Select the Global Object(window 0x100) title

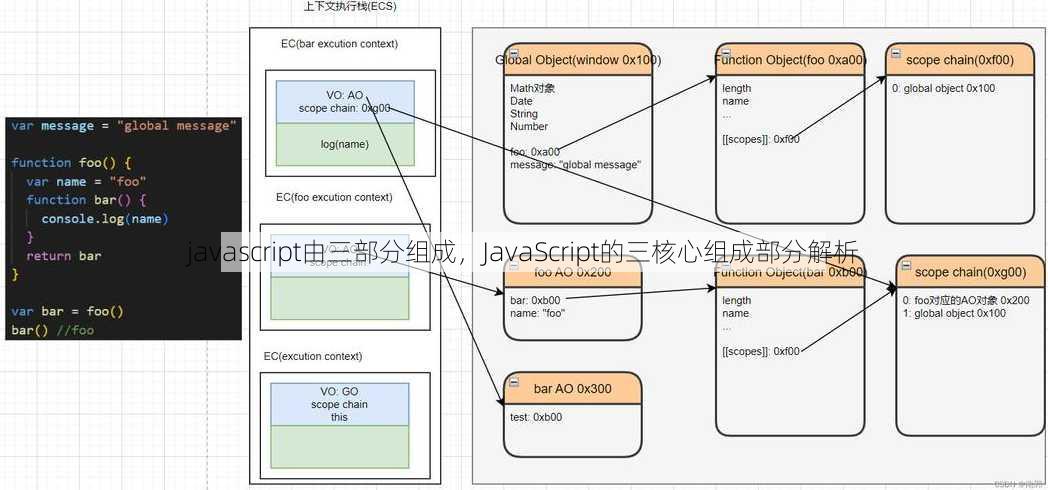(x=578, y=60)
